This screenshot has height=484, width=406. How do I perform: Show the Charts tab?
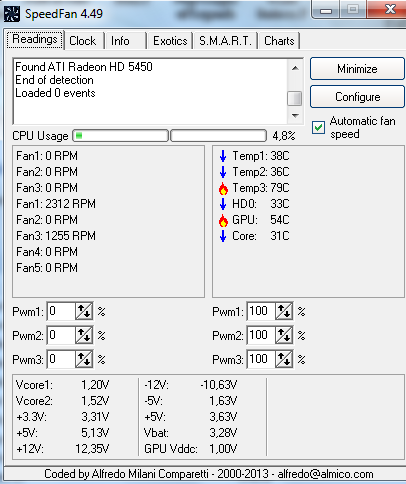[279, 41]
